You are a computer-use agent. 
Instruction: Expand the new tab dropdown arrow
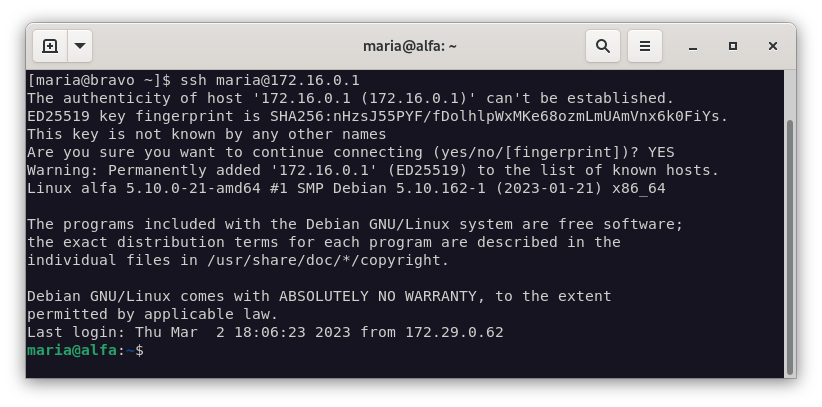80,46
